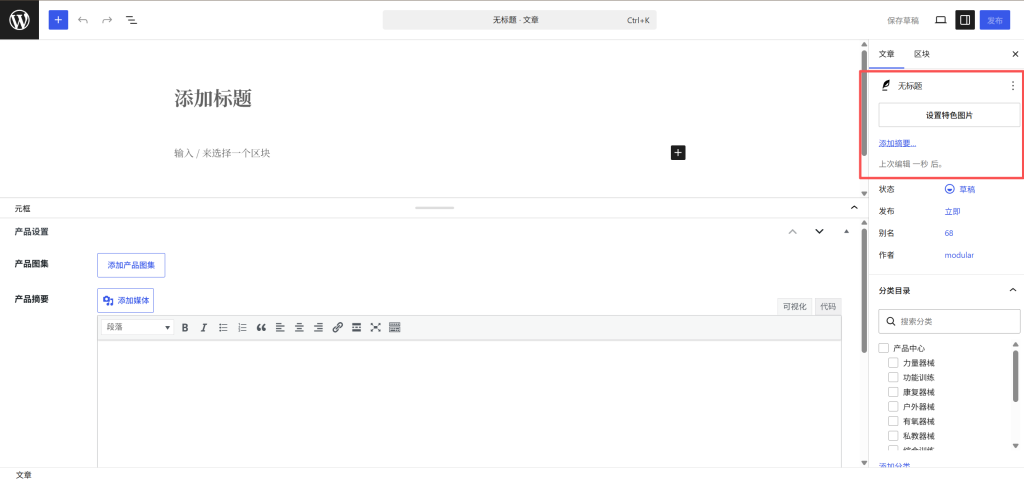Click the 添加产品图集 button
1024x482 pixels.
tap(131, 265)
